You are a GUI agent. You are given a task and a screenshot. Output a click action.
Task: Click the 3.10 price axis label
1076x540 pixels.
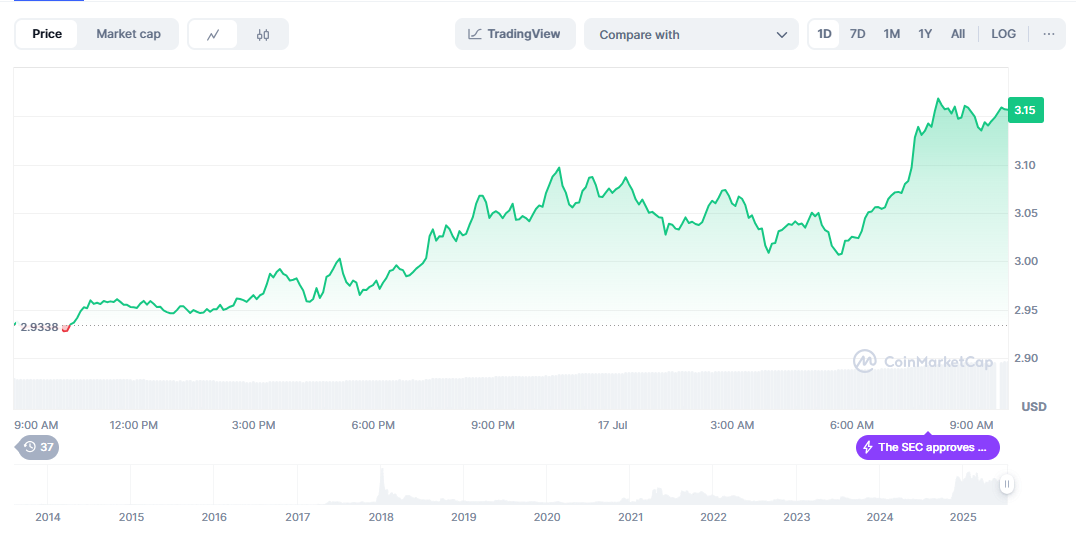click(x=1025, y=165)
